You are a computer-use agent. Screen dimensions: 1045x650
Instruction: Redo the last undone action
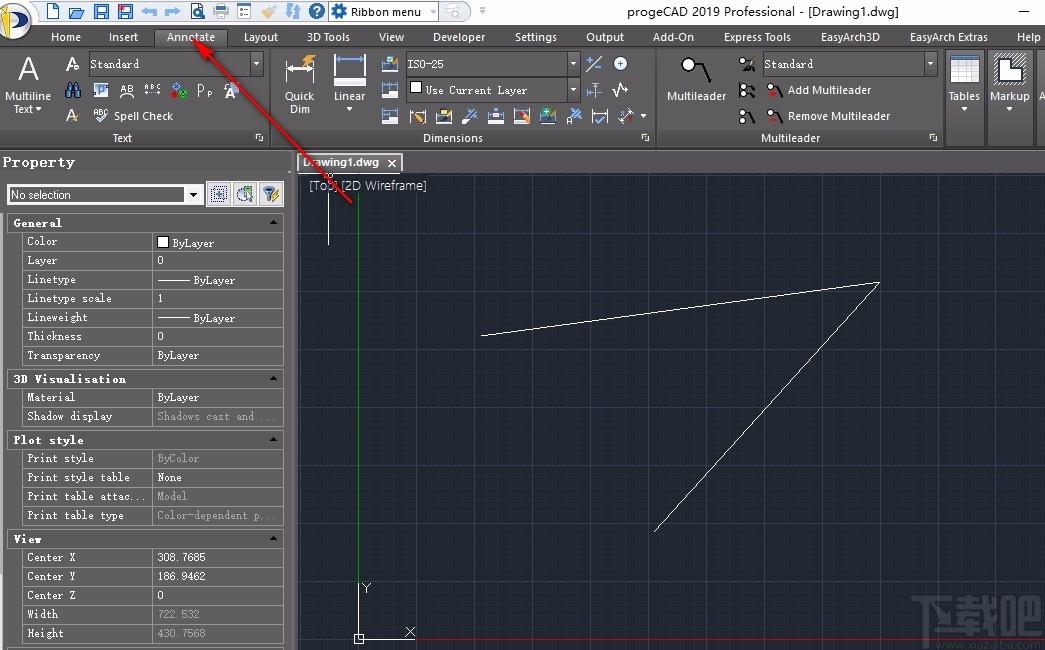tap(173, 11)
